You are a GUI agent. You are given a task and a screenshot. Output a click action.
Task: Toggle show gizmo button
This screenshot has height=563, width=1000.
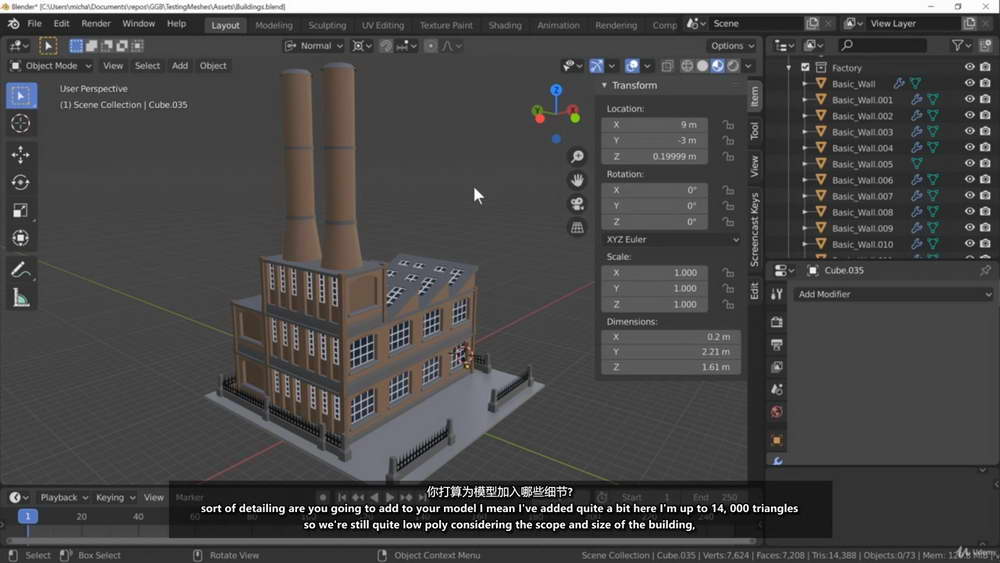coord(596,66)
